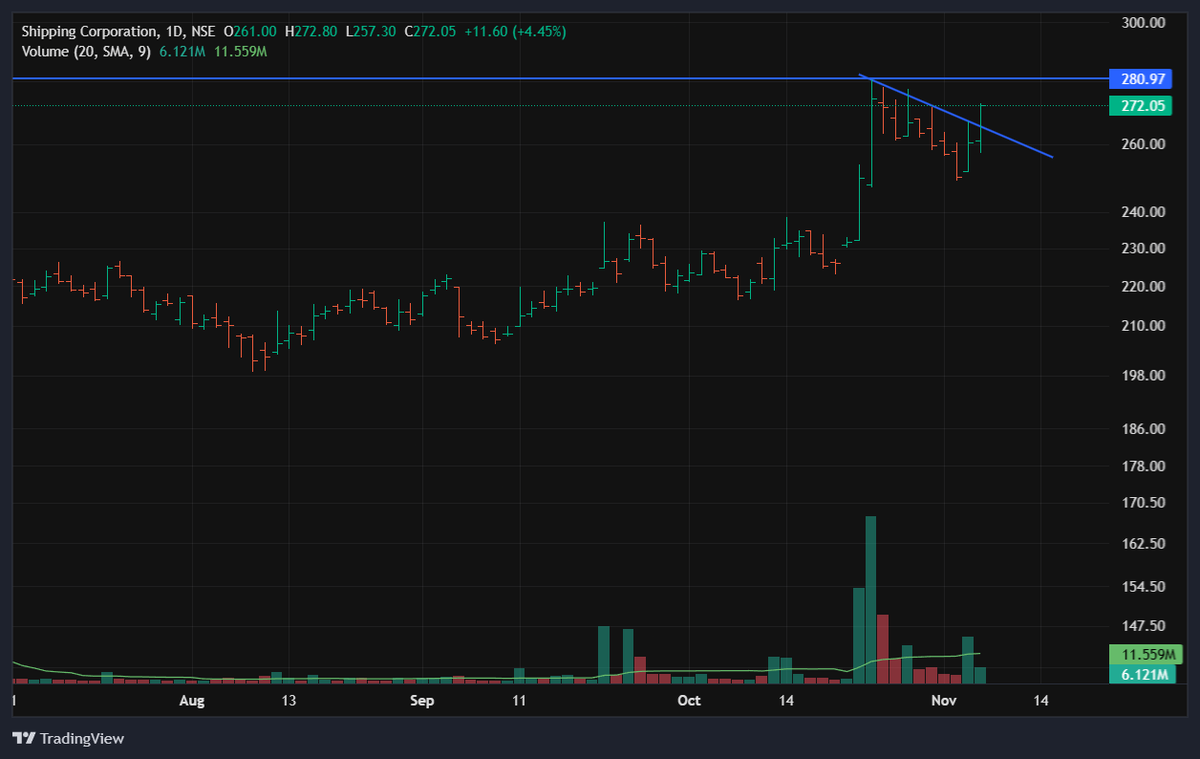Click the 198.00 price axis label
The width and height of the screenshot is (1200, 759).
[1141, 375]
